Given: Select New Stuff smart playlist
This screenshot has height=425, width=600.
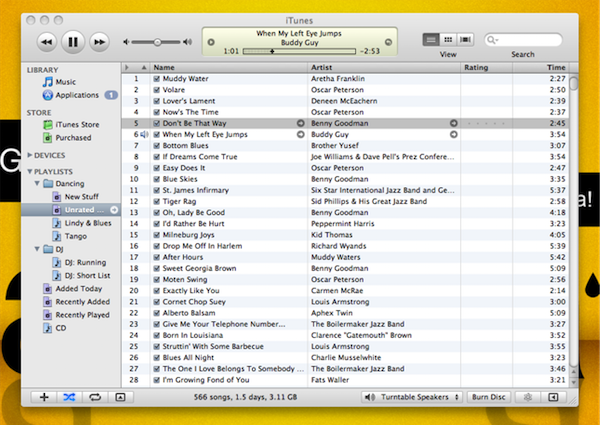Looking at the screenshot, I should (75, 197).
